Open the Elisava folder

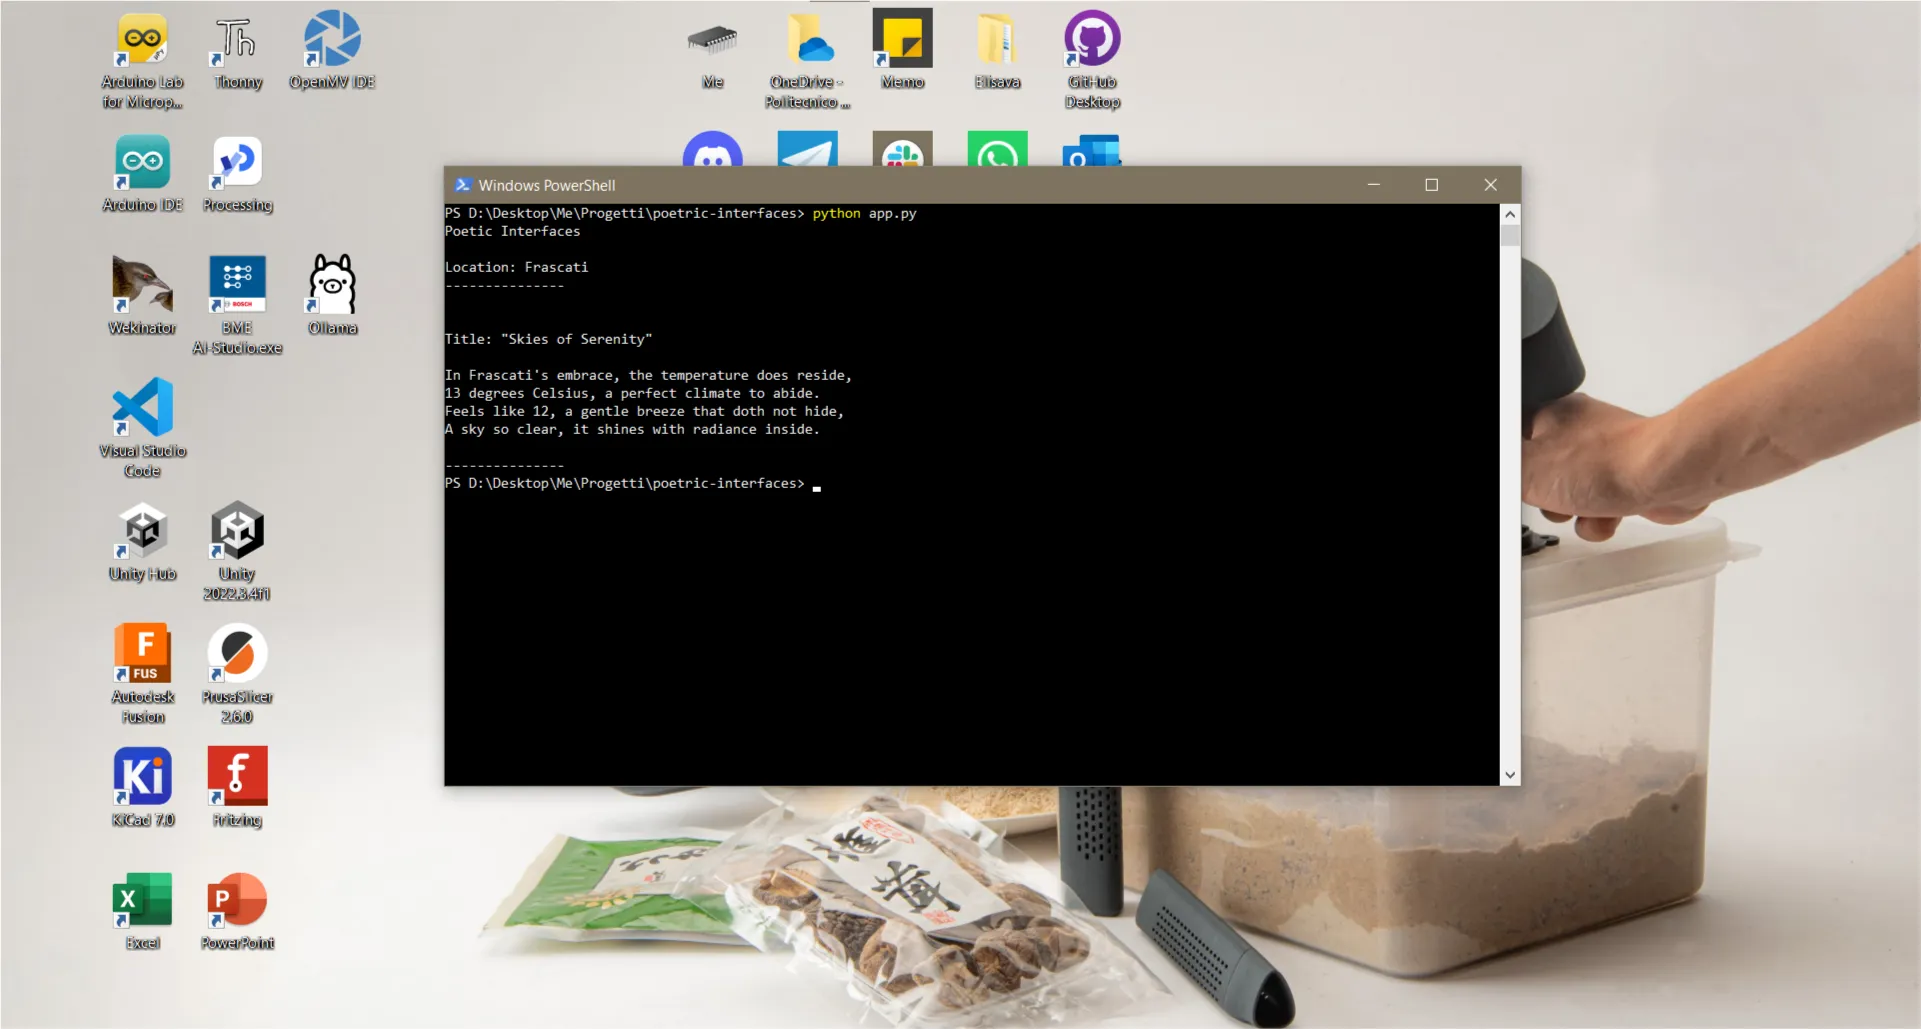click(x=997, y=42)
